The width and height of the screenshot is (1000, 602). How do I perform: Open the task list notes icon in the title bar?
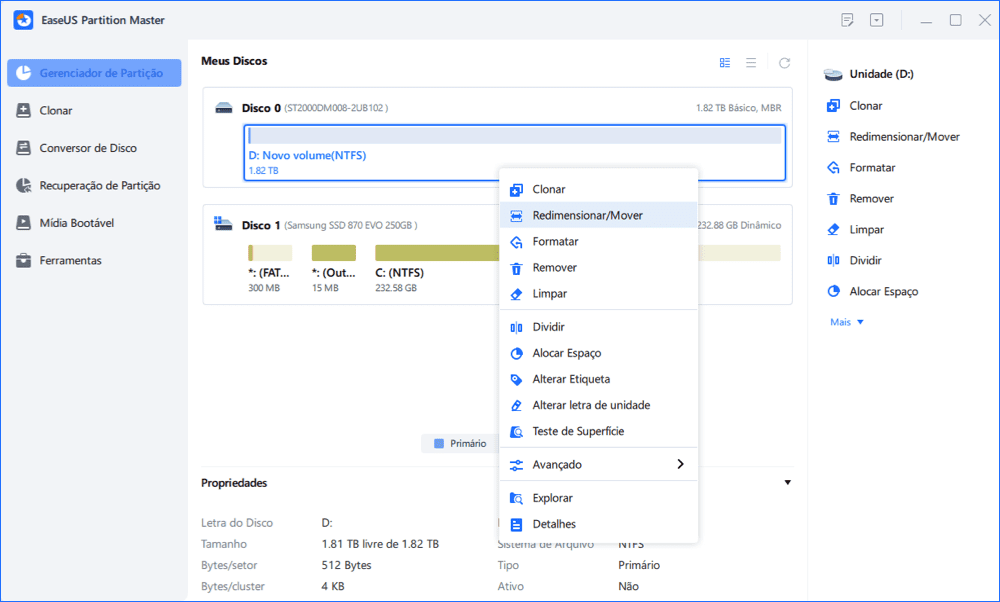tap(847, 20)
